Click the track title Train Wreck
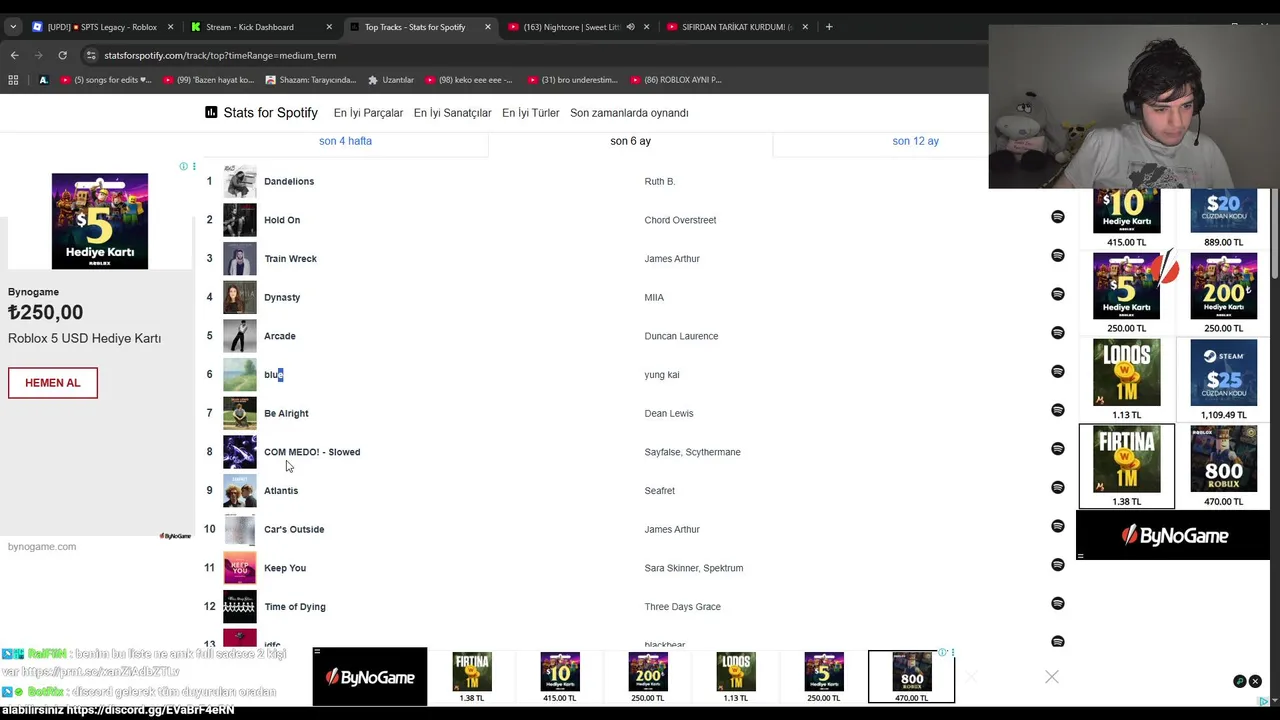 (x=290, y=259)
